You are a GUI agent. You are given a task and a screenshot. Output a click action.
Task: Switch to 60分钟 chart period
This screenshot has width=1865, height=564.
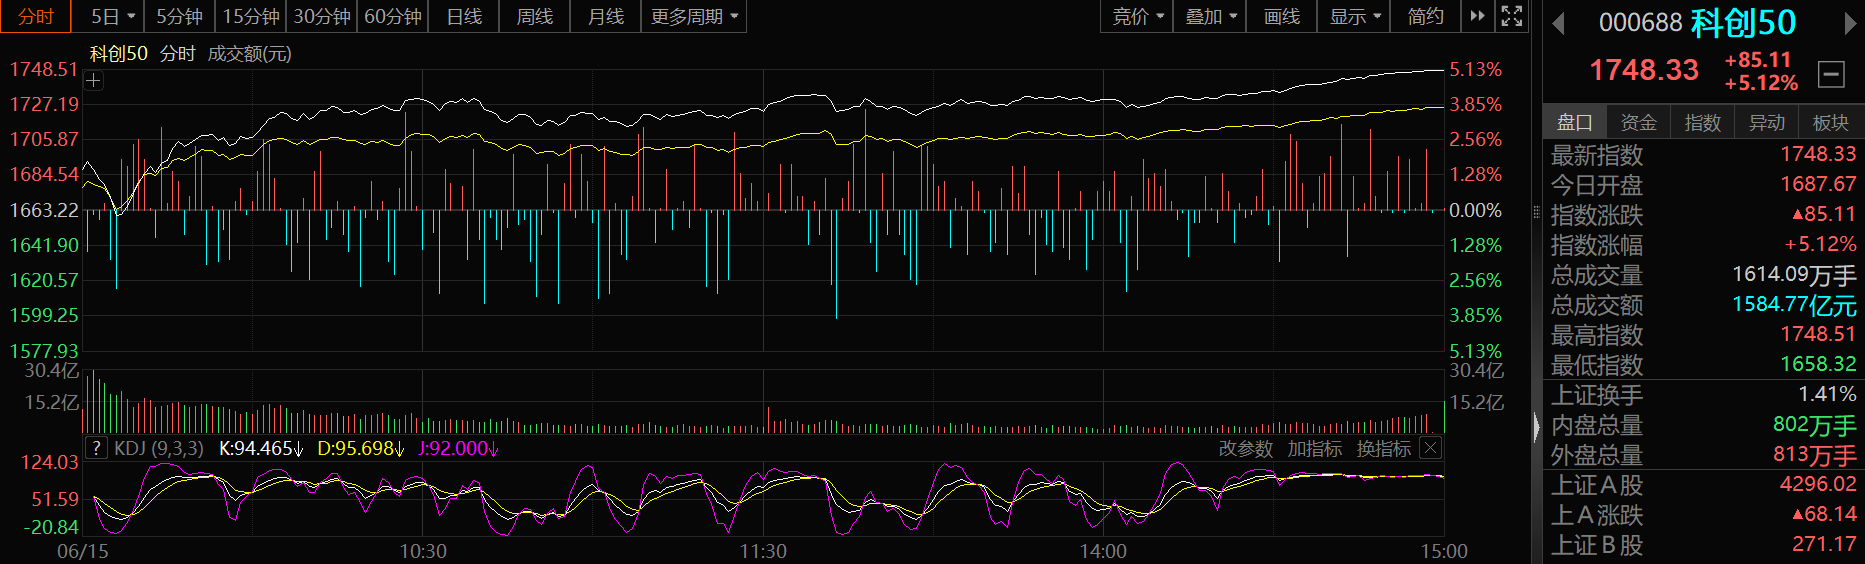coord(392,16)
